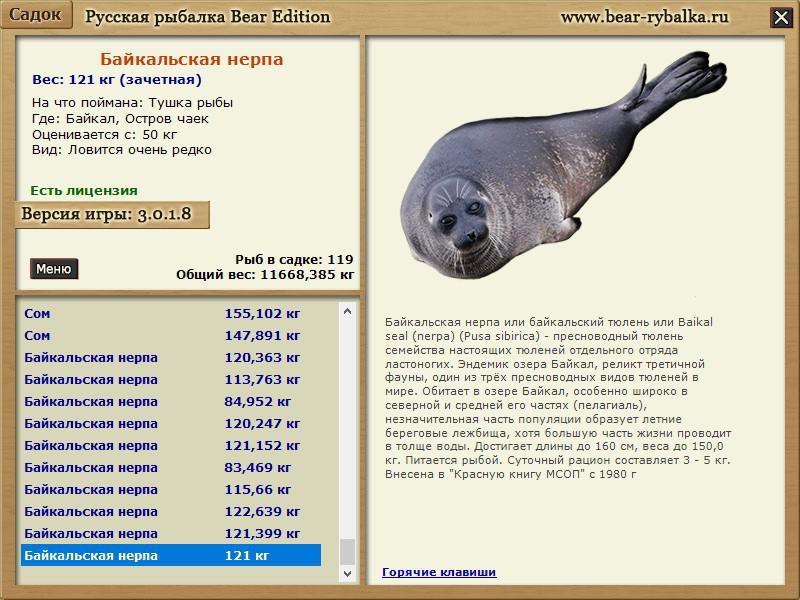
Task: Select the Сом weighing 147,891 кг
Action: coord(170,335)
